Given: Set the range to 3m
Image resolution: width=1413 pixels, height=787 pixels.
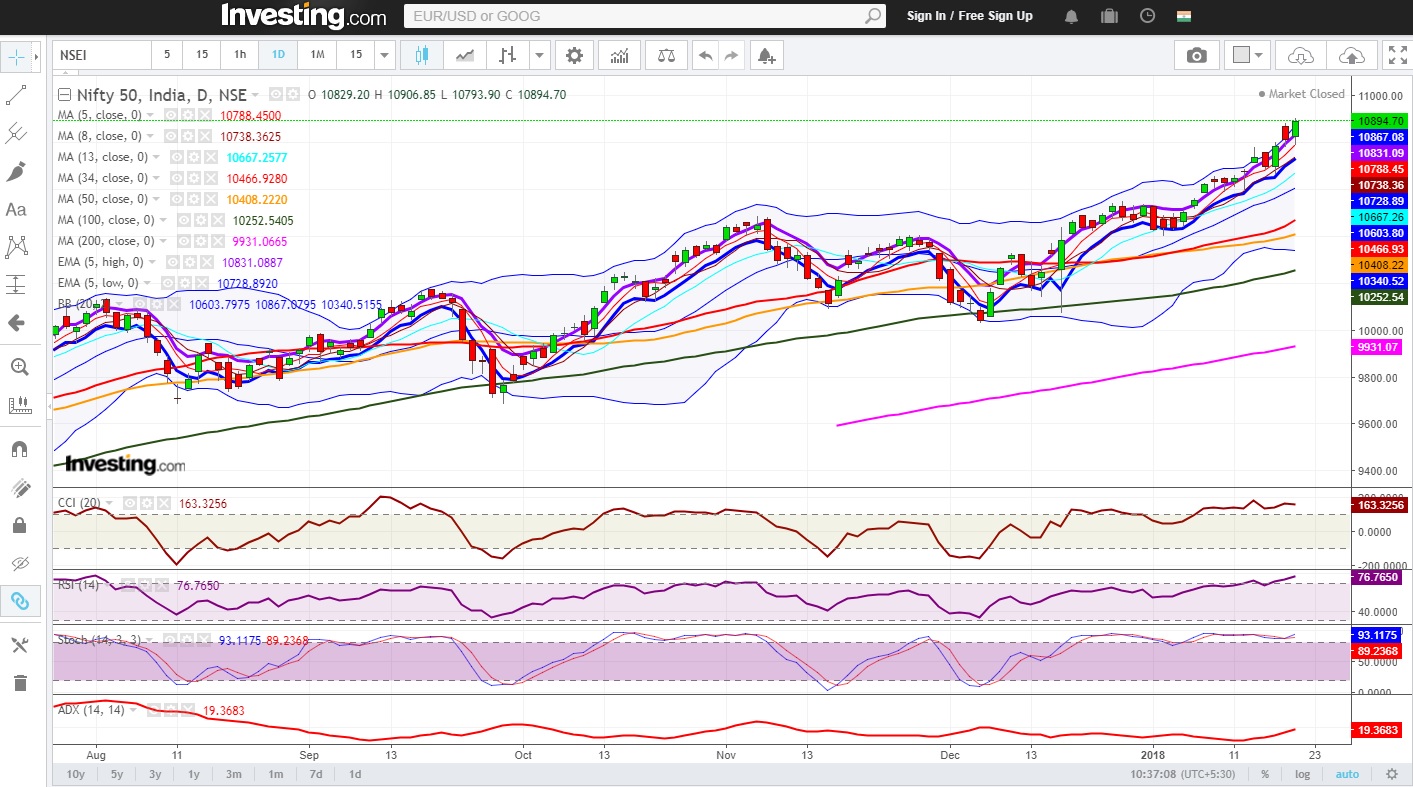Looking at the screenshot, I should click(233, 774).
